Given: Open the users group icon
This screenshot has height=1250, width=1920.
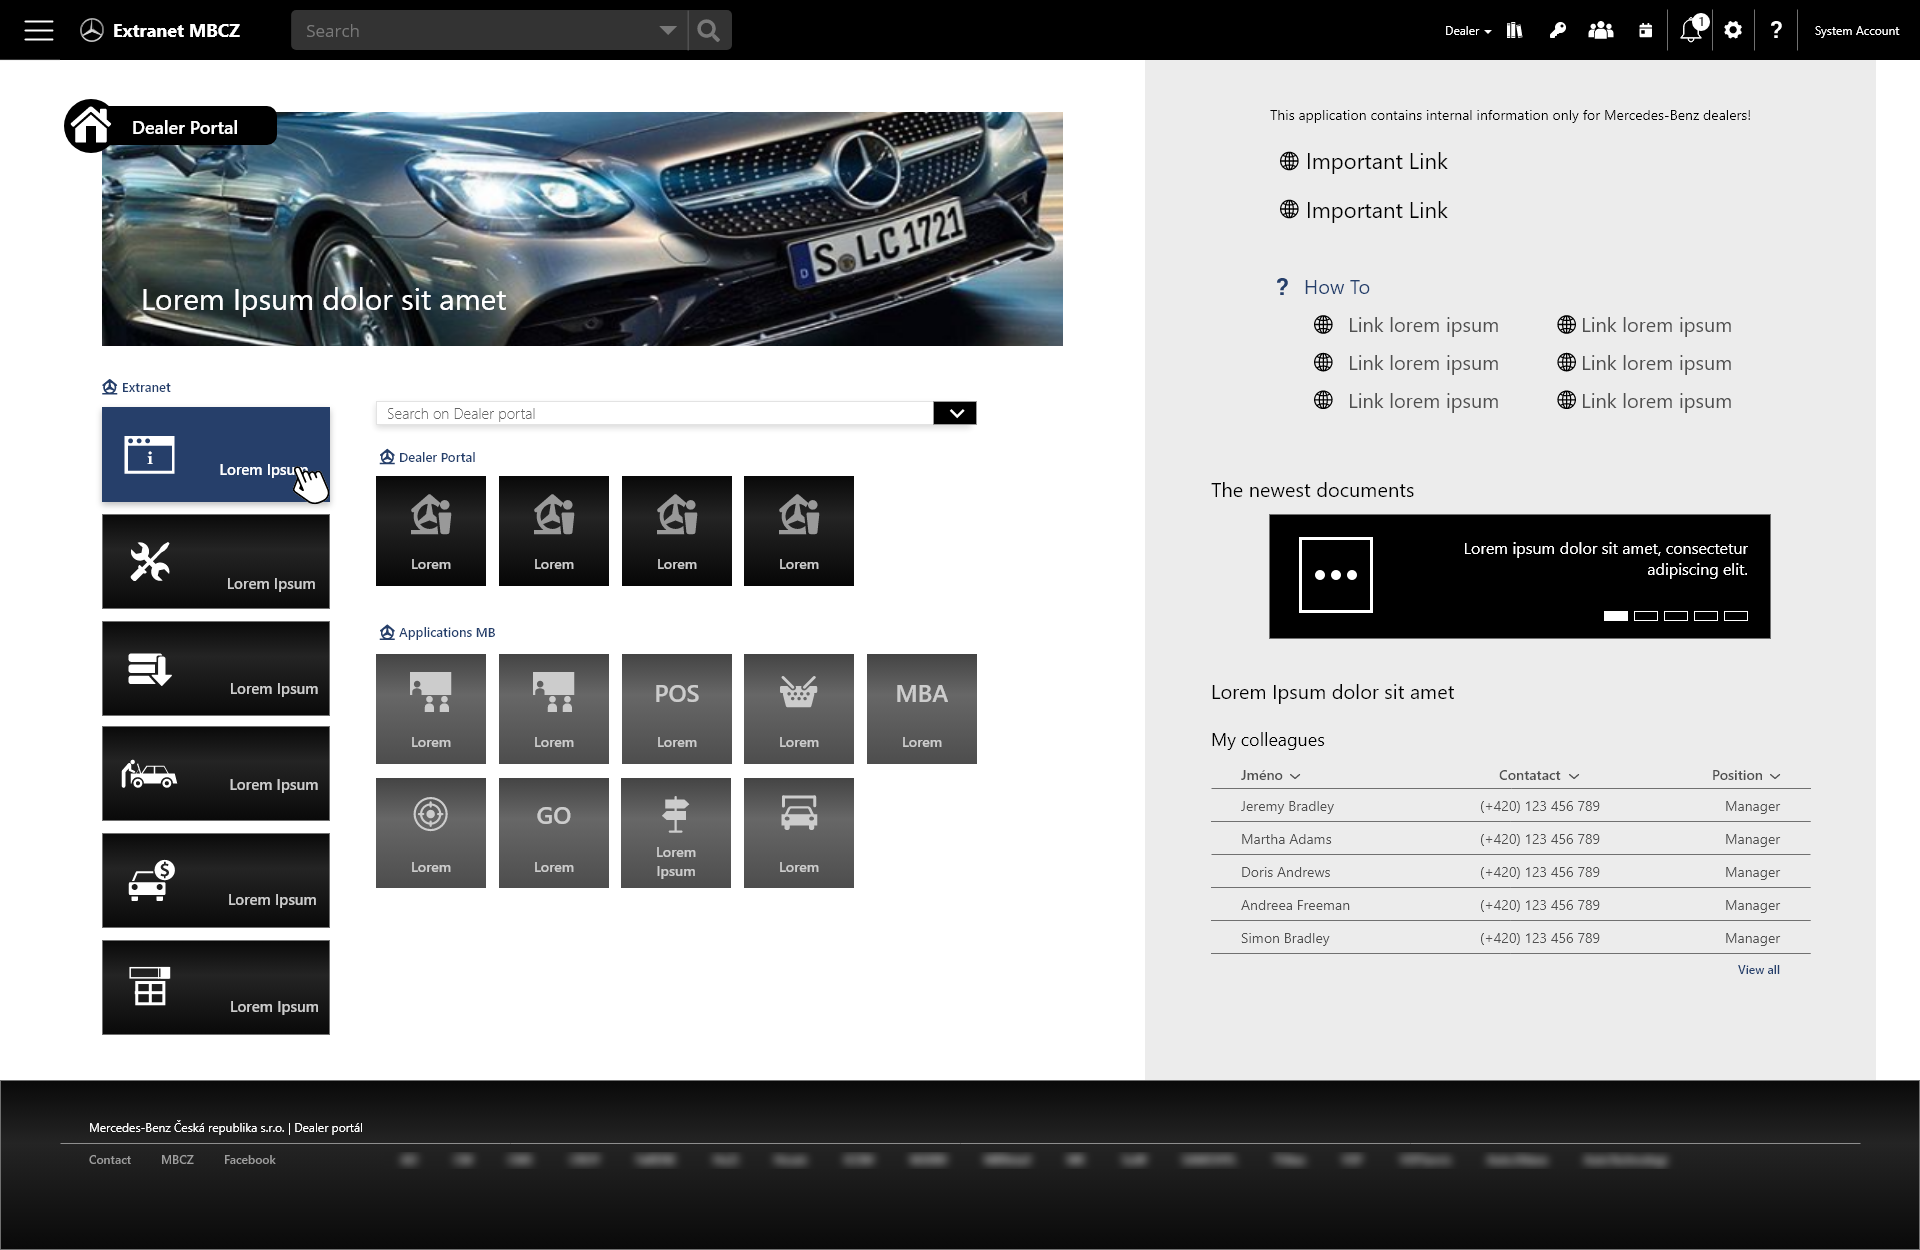Looking at the screenshot, I should click(1600, 30).
